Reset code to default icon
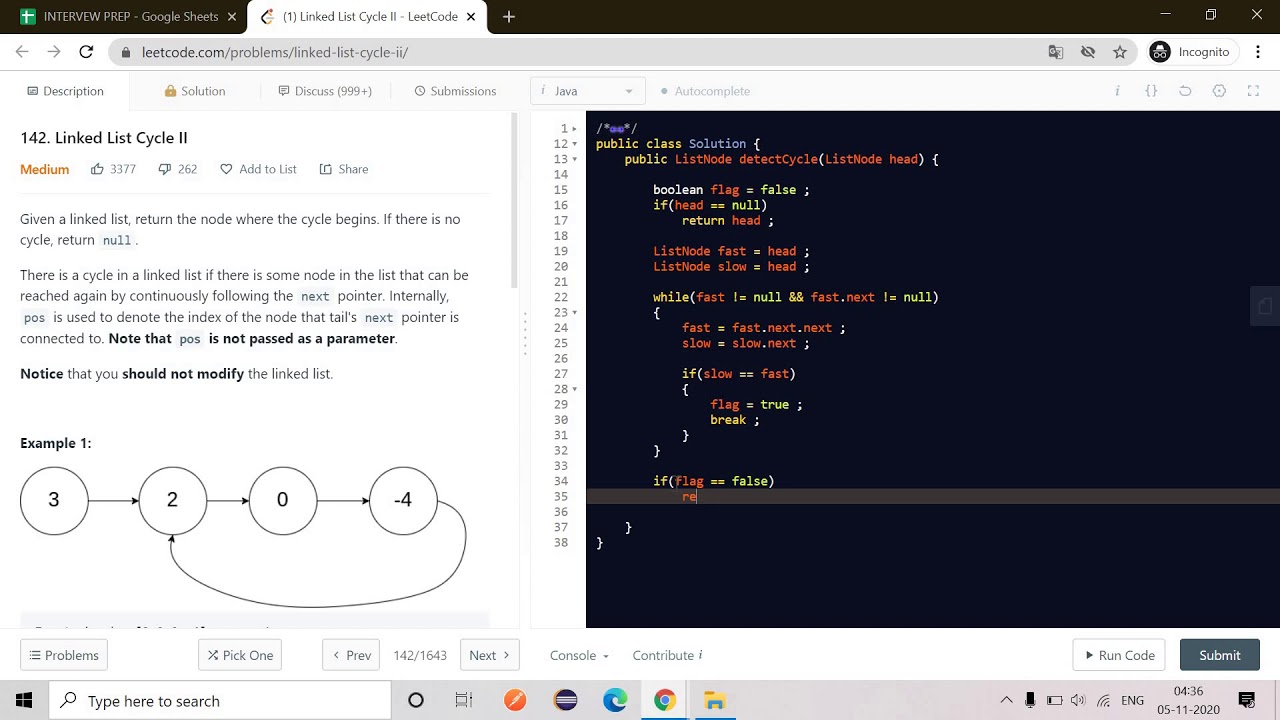The image size is (1280, 720). pyautogui.click(x=1185, y=91)
